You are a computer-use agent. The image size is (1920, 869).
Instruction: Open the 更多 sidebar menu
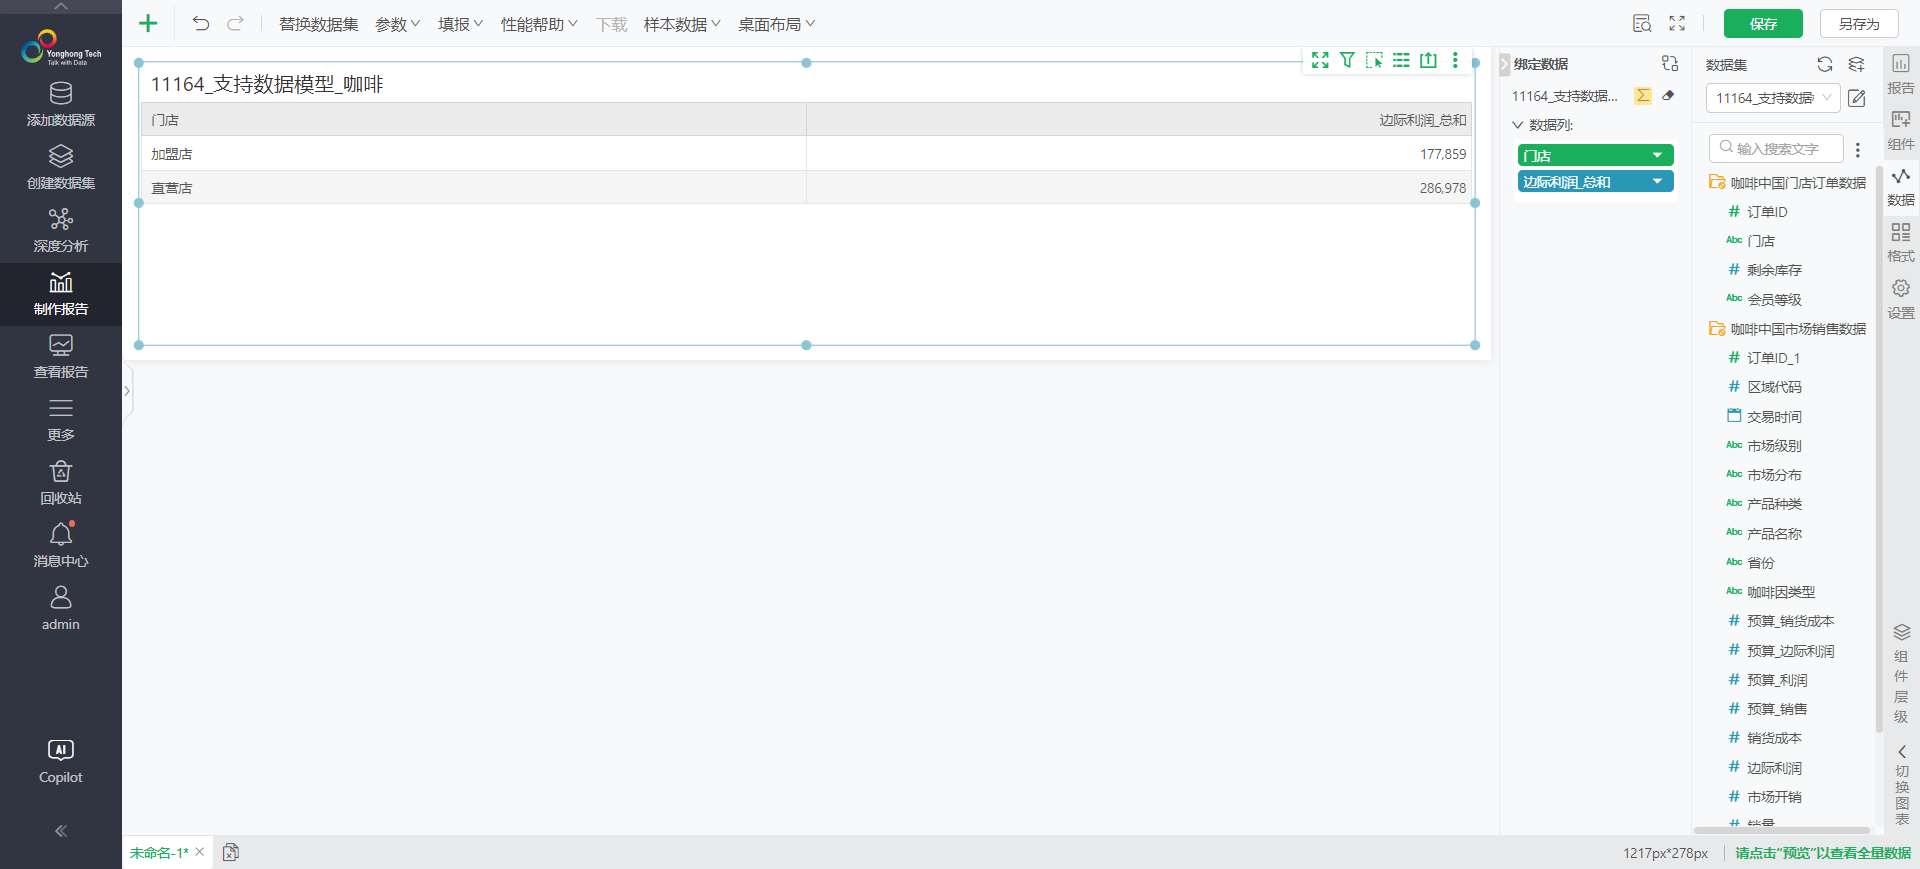tap(61, 420)
